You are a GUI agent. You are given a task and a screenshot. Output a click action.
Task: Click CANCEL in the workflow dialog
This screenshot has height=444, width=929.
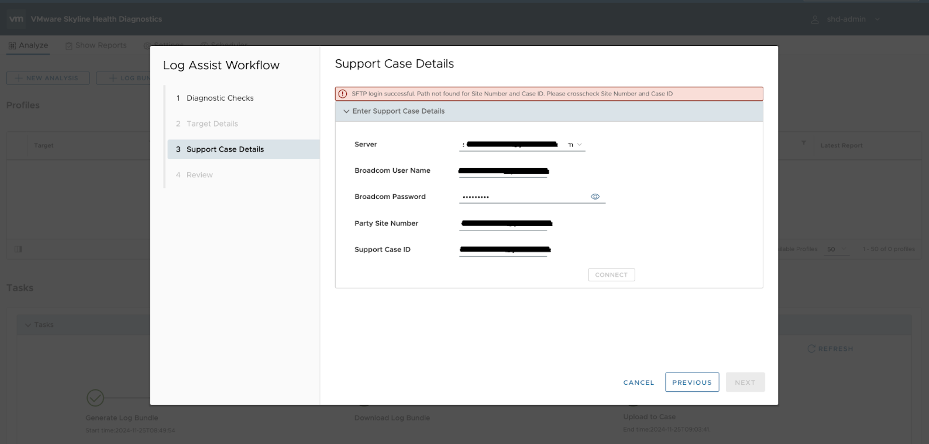(639, 382)
